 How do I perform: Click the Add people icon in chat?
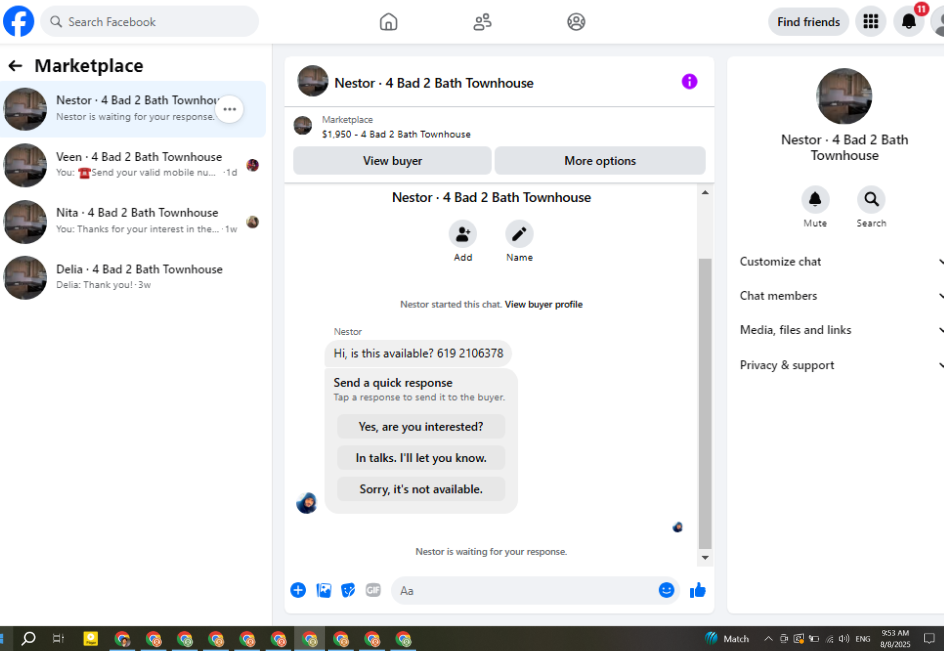pos(462,234)
